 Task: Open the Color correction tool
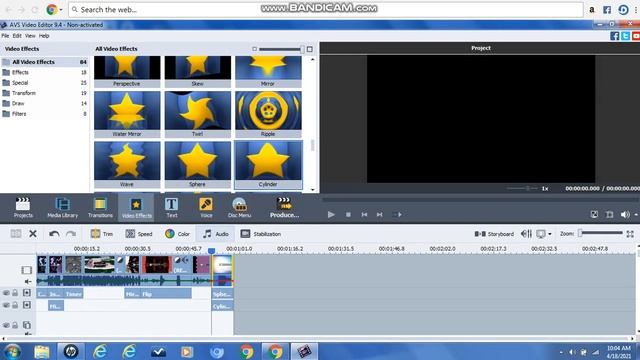[x=177, y=234]
